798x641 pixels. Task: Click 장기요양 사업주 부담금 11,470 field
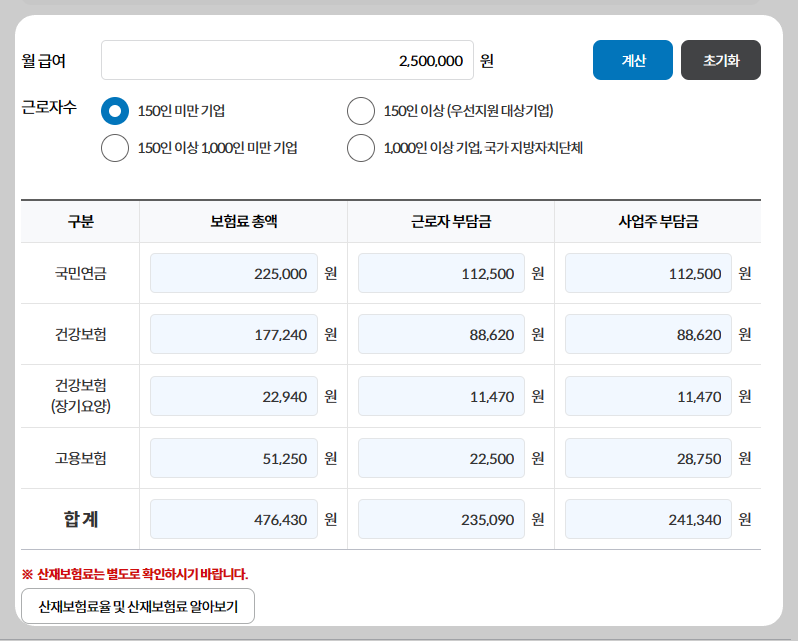(648, 396)
